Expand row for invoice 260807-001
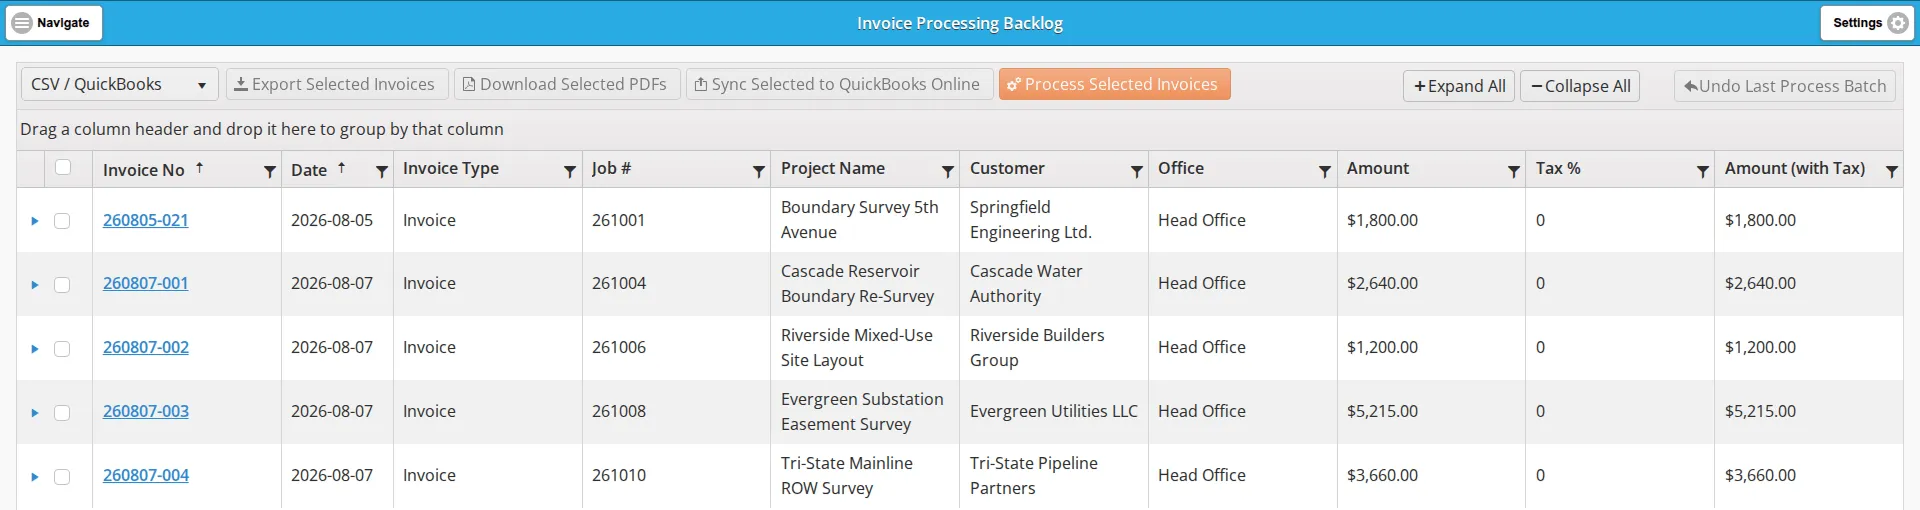 click(x=34, y=285)
